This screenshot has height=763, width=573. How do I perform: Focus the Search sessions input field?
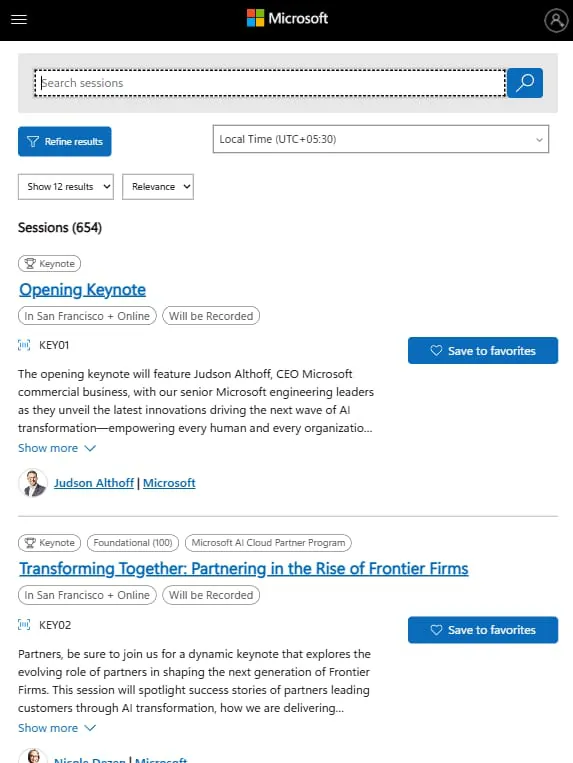click(x=270, y=83)
